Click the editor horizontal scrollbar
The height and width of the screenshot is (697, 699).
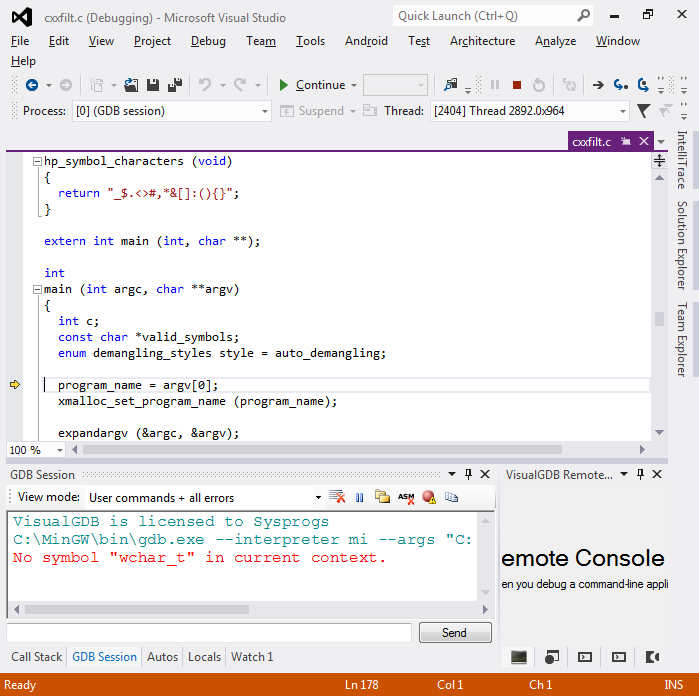pyautogui.click(x=322, y=450)
